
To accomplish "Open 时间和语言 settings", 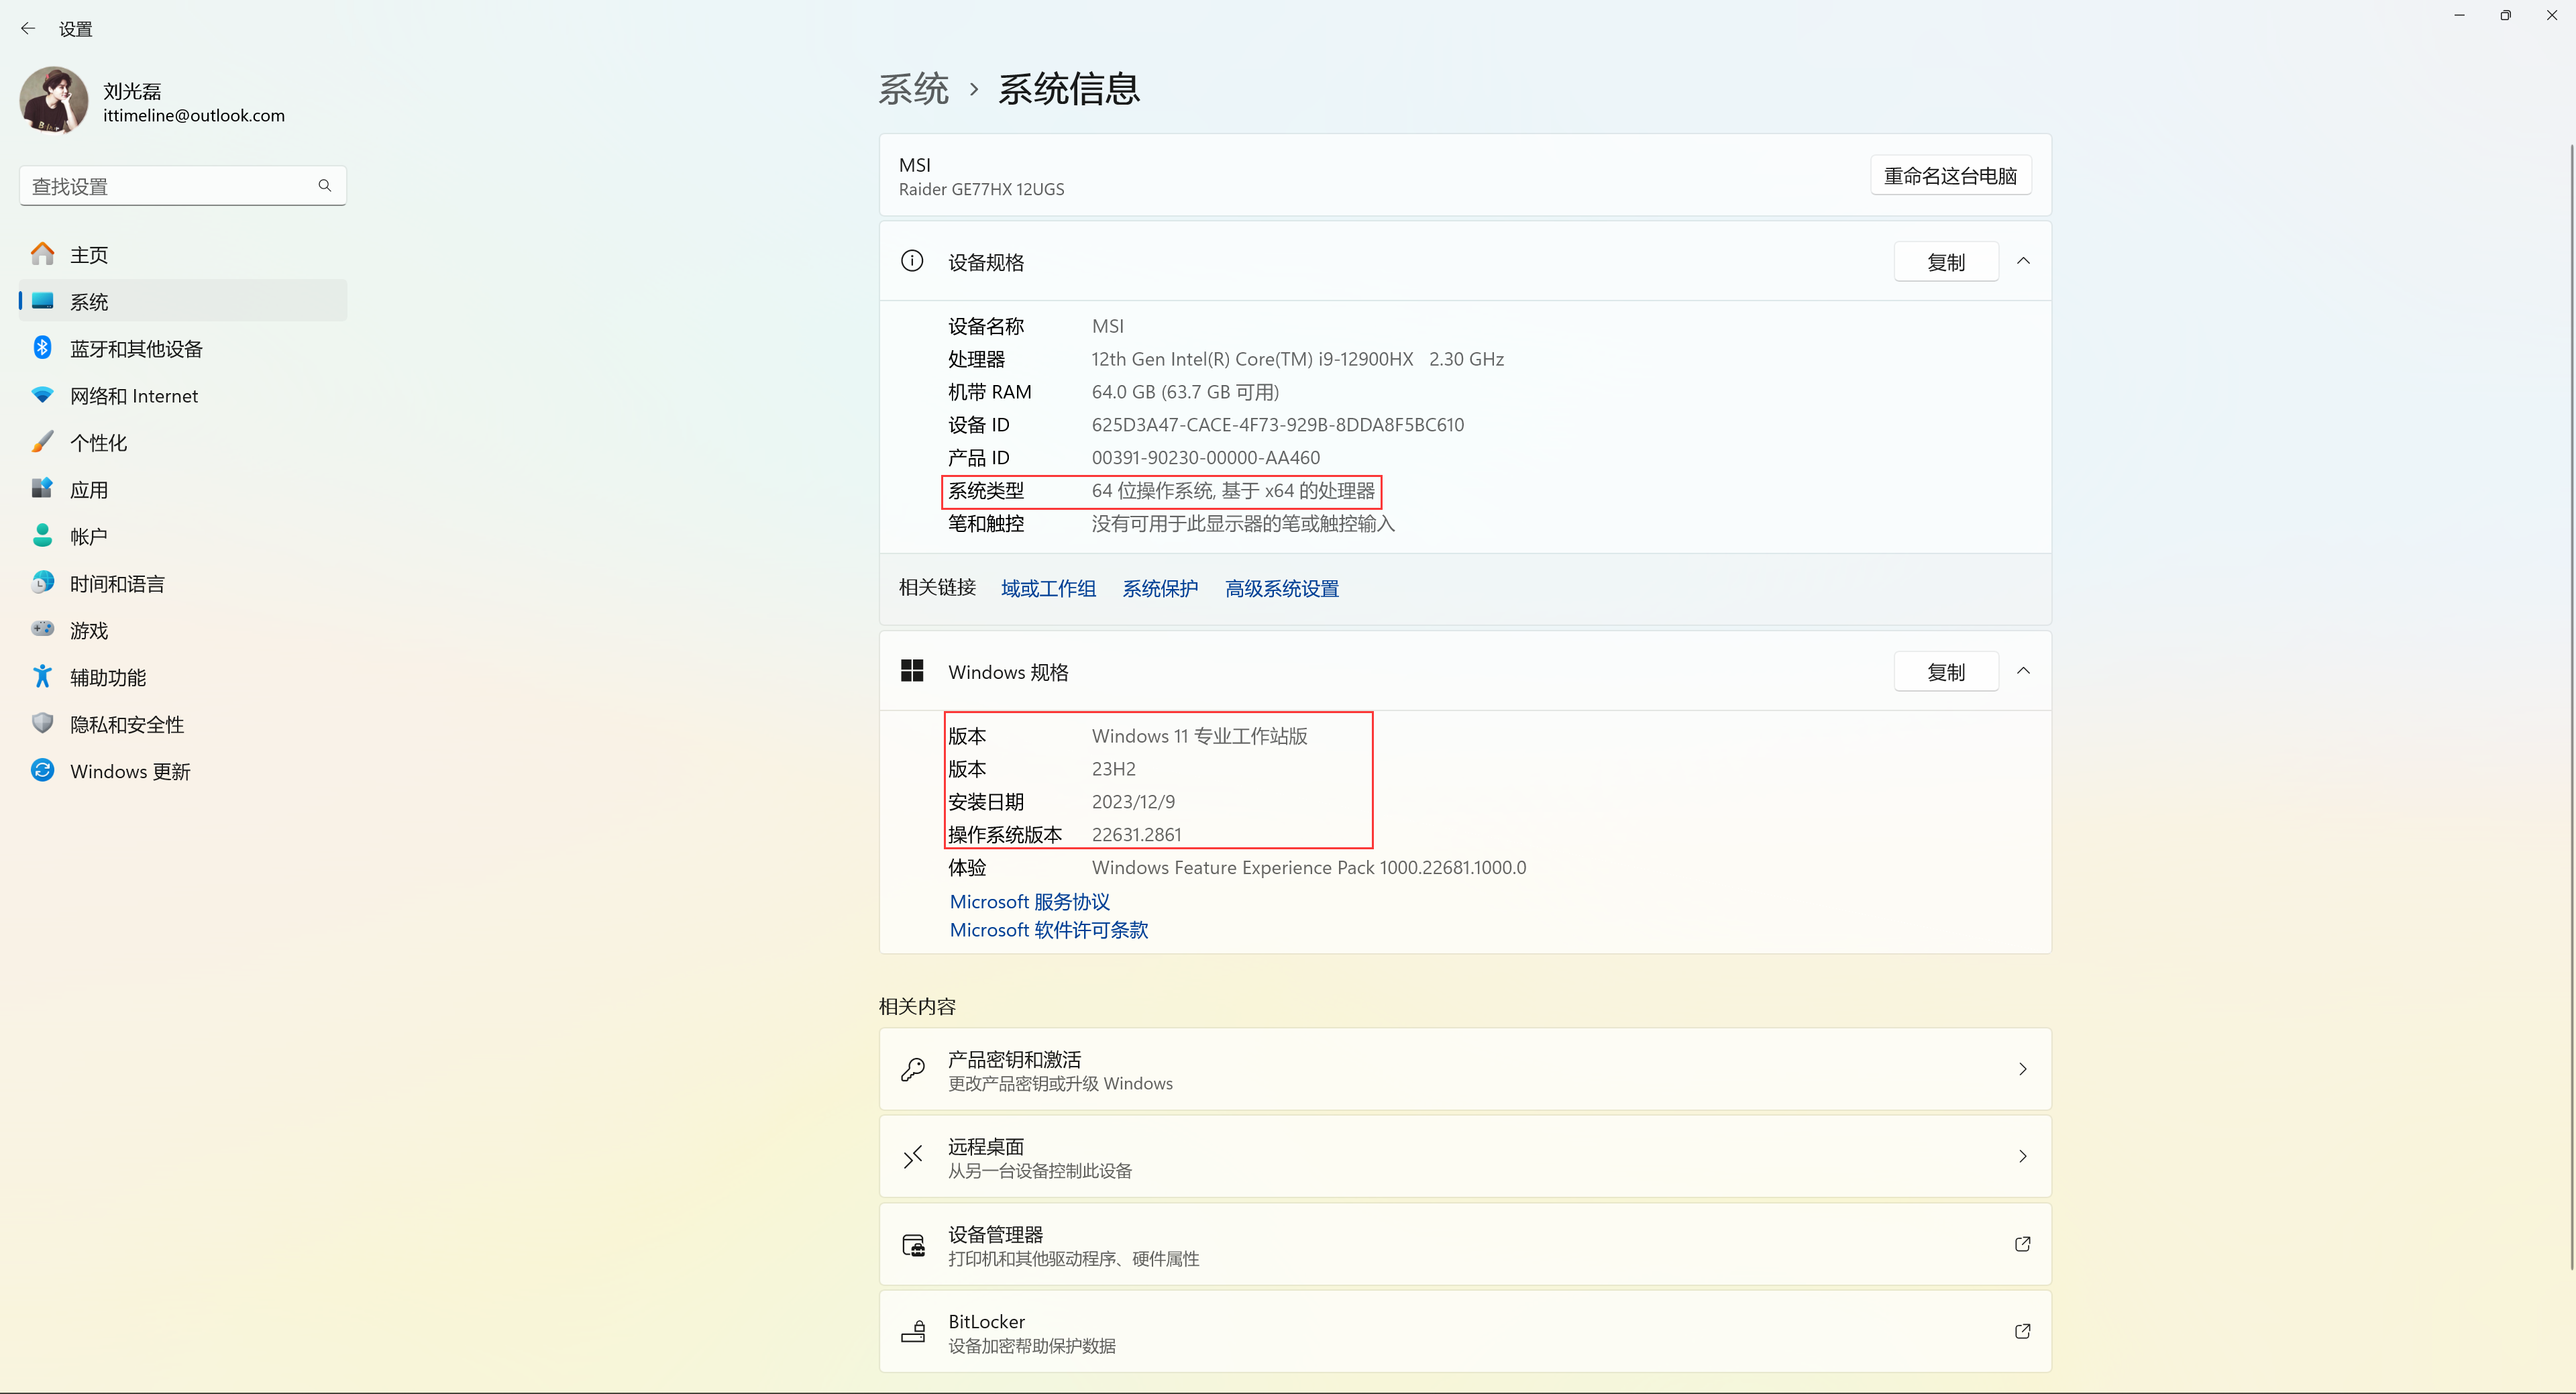I will [x=183, y=583].
